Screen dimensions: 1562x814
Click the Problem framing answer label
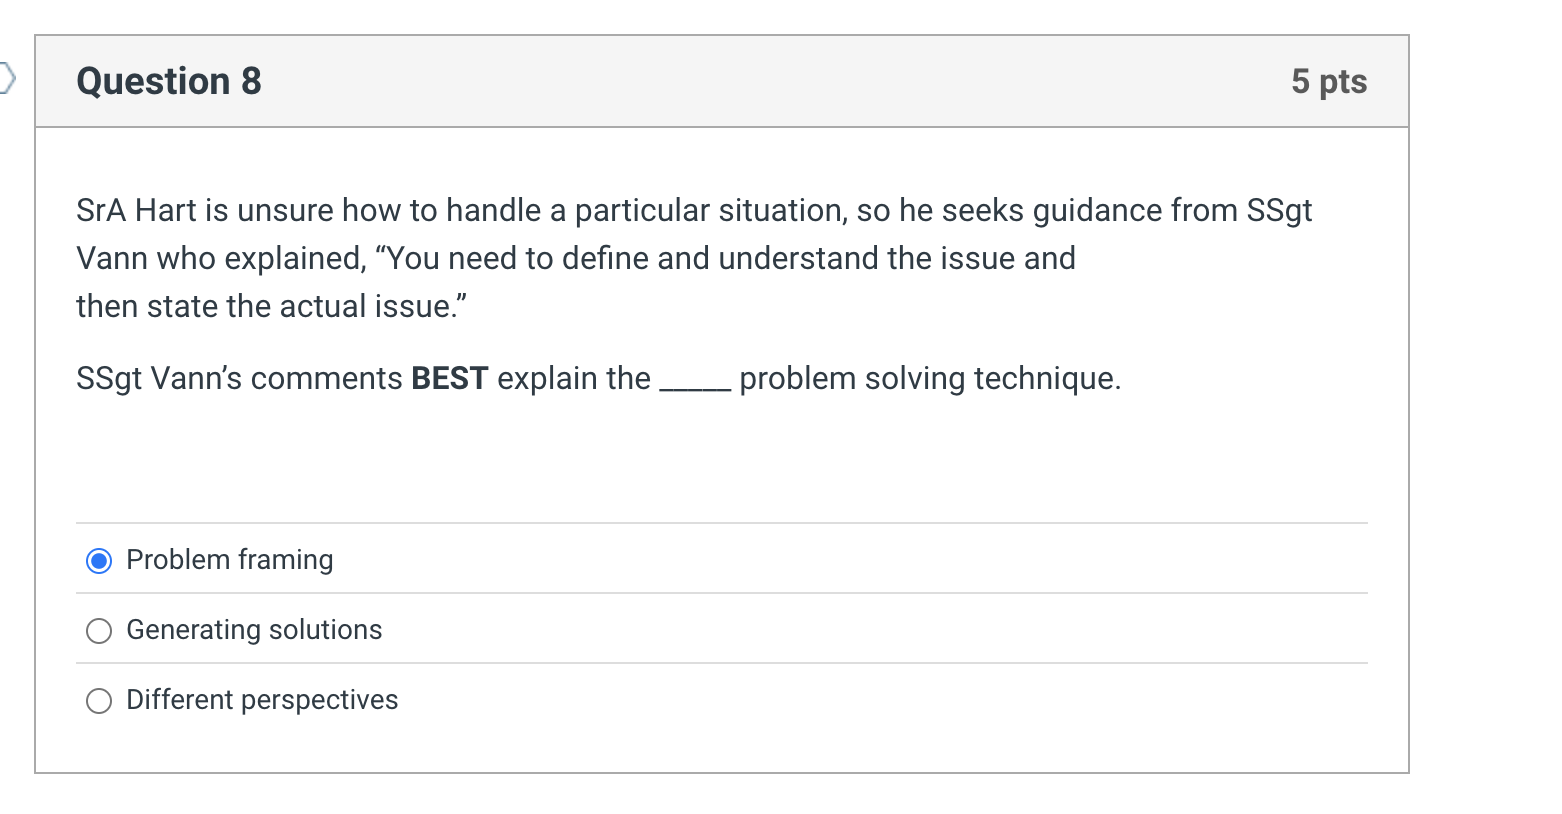[229, 561]
